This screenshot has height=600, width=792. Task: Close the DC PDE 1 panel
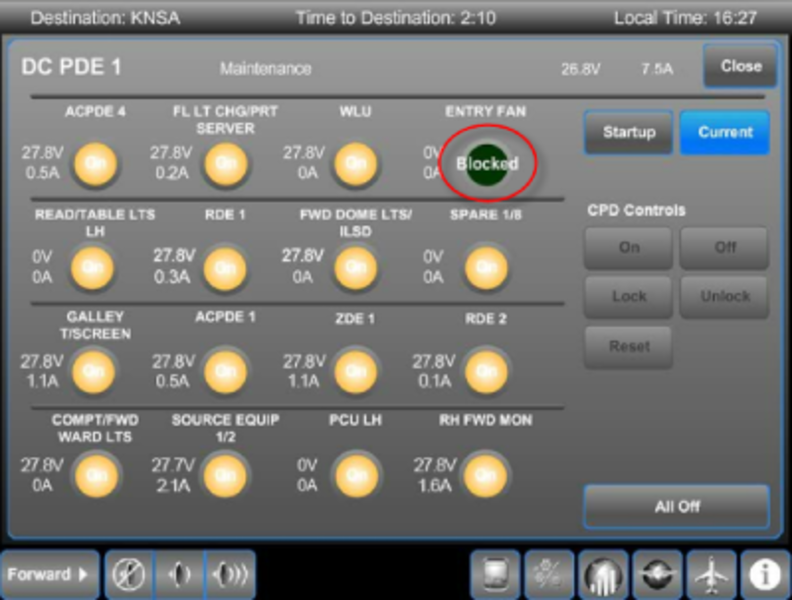(741, 66)
